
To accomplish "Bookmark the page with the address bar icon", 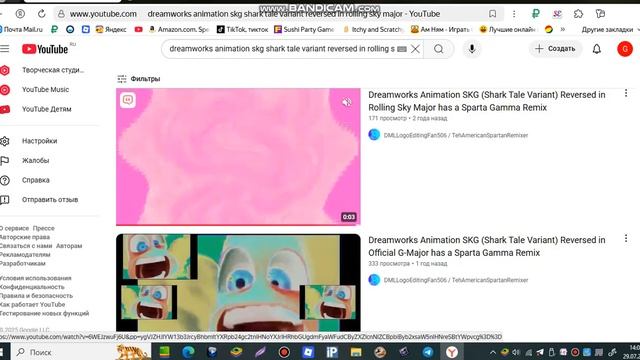I will click(x=493, y=14).
